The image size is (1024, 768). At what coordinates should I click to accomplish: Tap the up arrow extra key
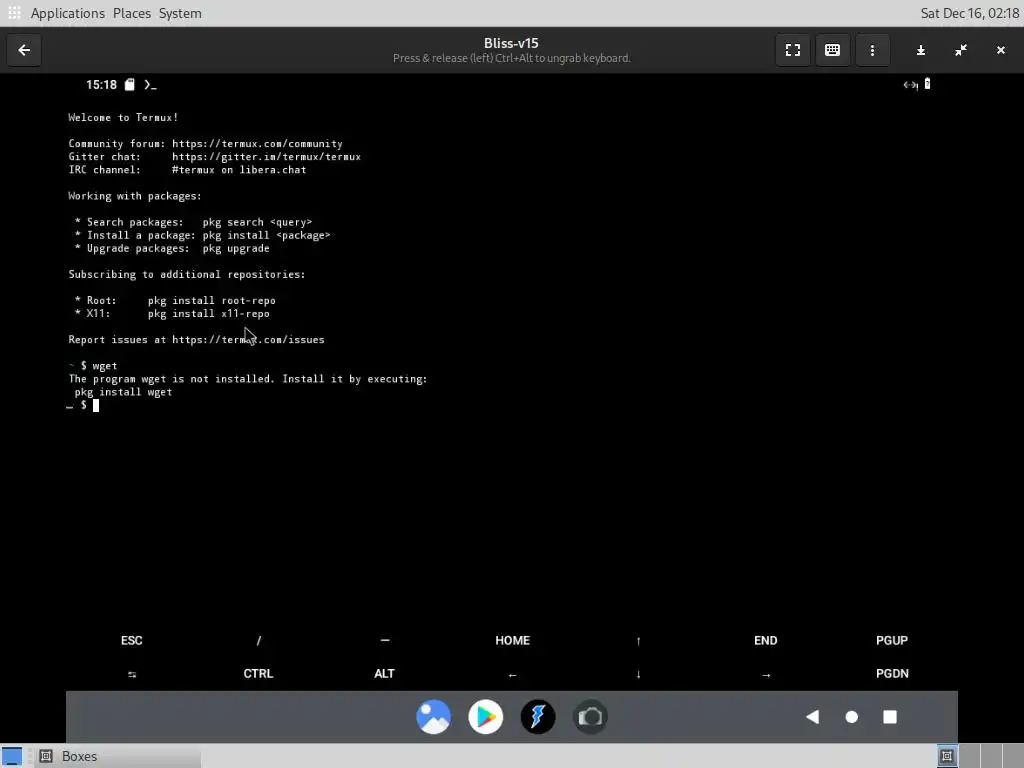639,641
